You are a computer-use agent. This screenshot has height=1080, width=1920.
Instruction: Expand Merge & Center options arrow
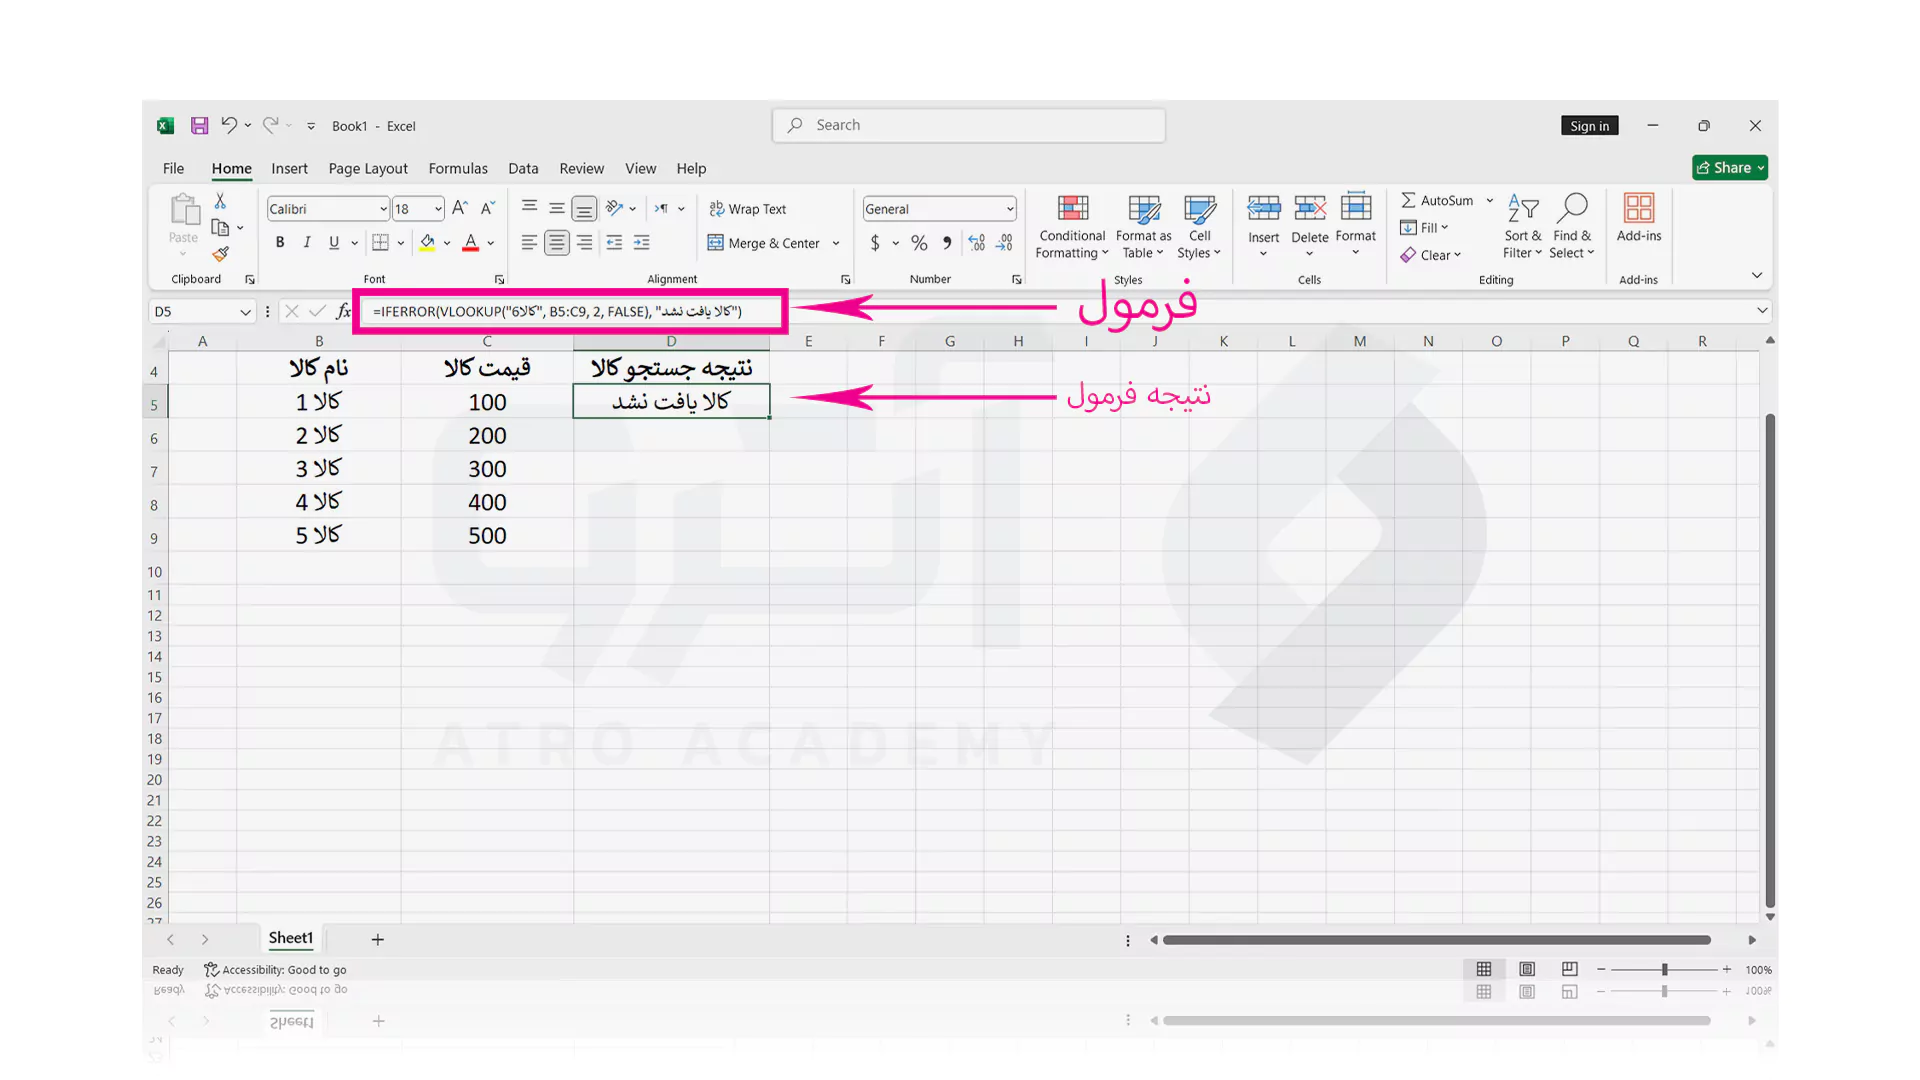pyautogui.click(x=836, y=243)
